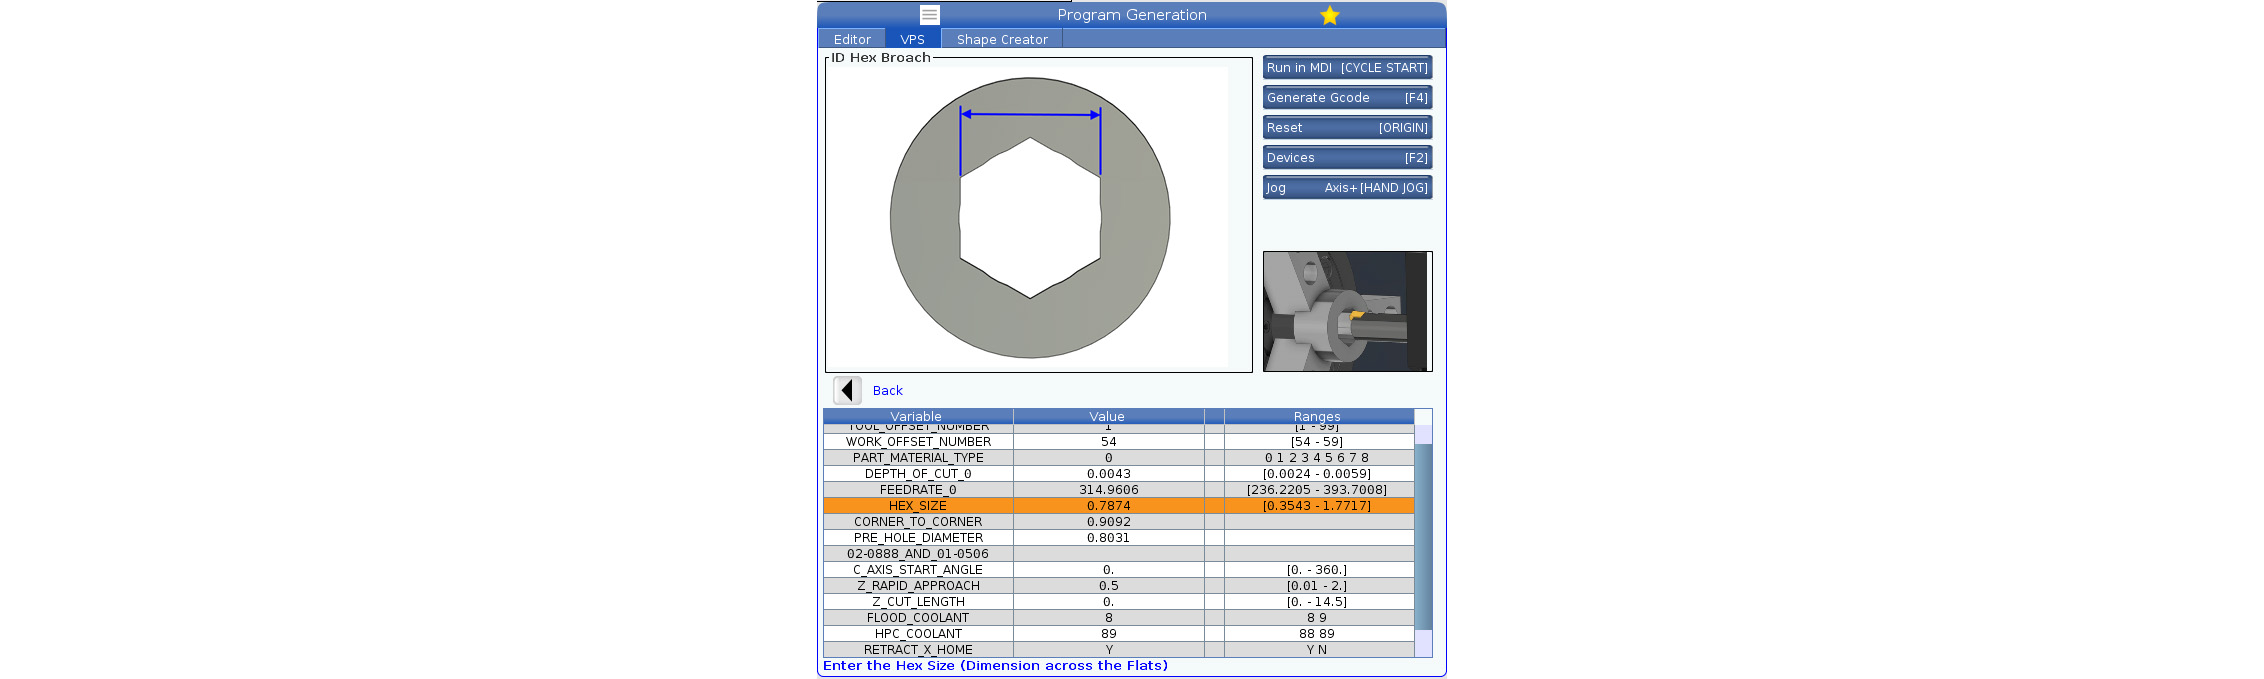The image size is (2264, 679).
Task: Click the 02-0888_AND_01-0506 row label
Action: 918,554
